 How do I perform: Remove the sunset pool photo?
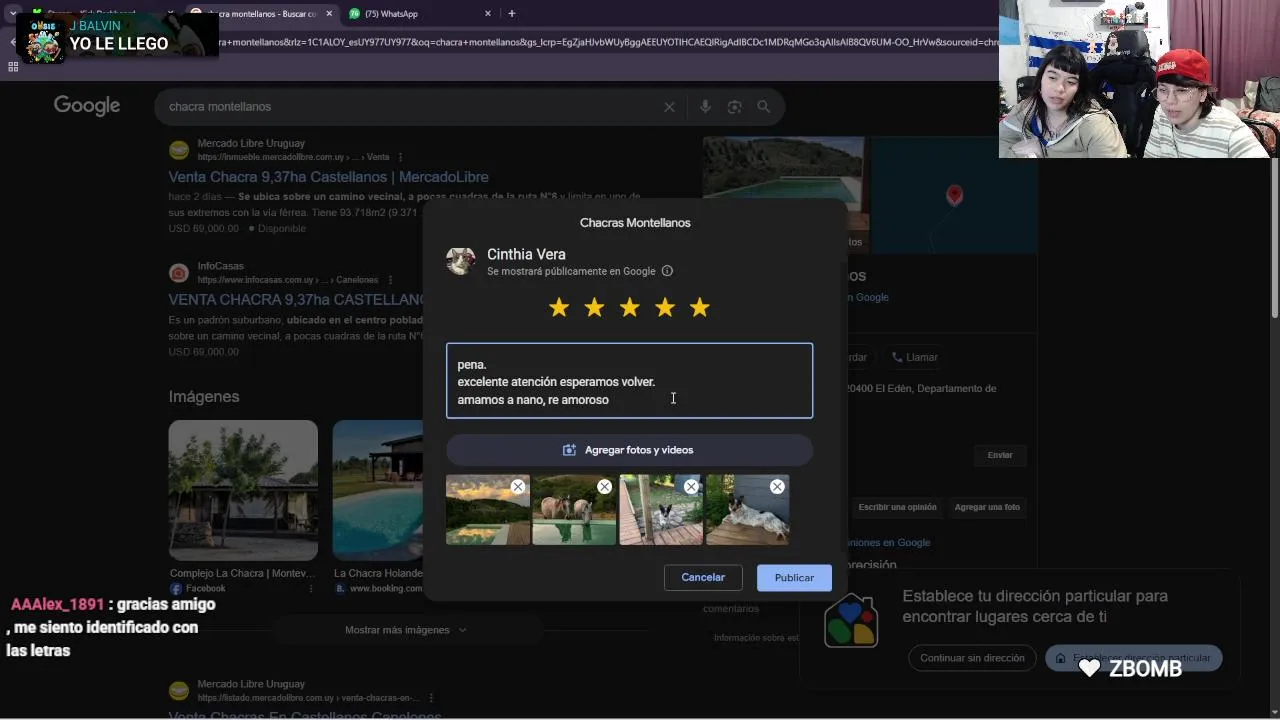click(x=518, y=487)
